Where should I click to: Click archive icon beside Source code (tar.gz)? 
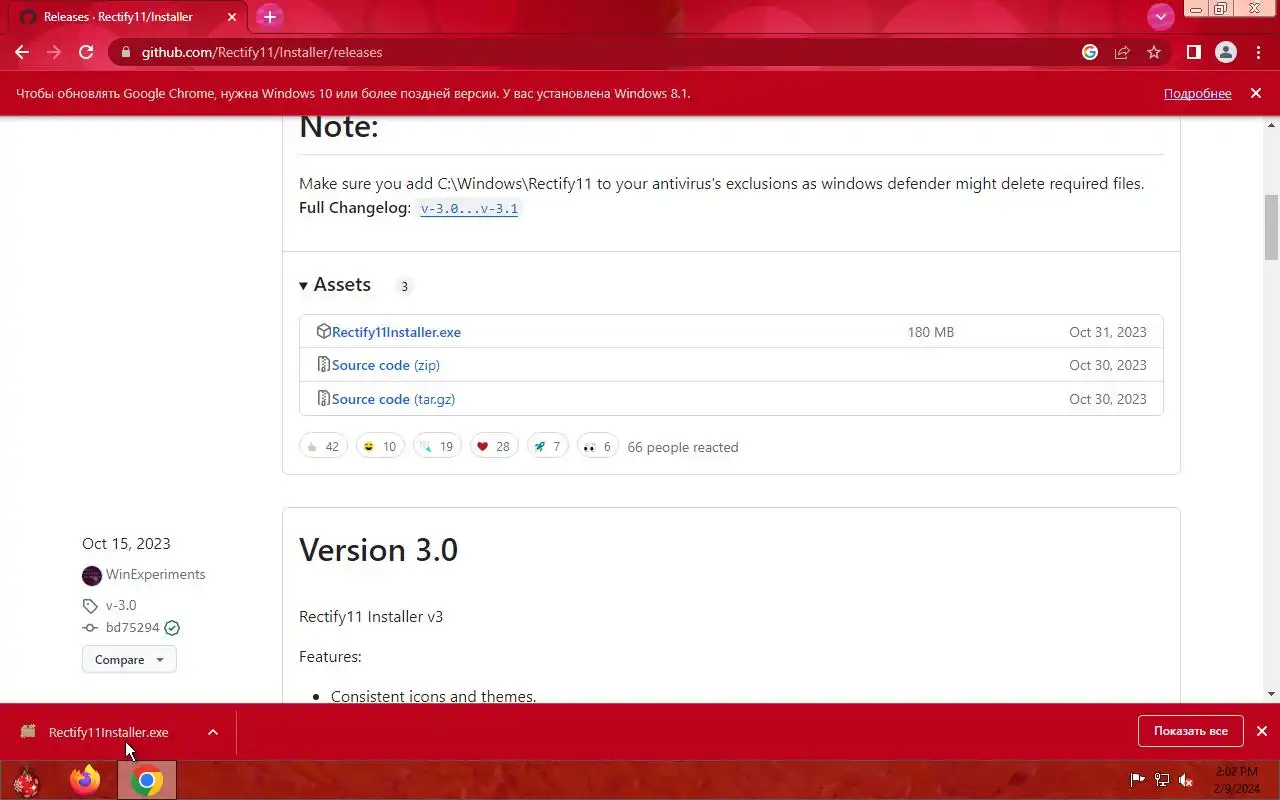[x=323, y=398]
